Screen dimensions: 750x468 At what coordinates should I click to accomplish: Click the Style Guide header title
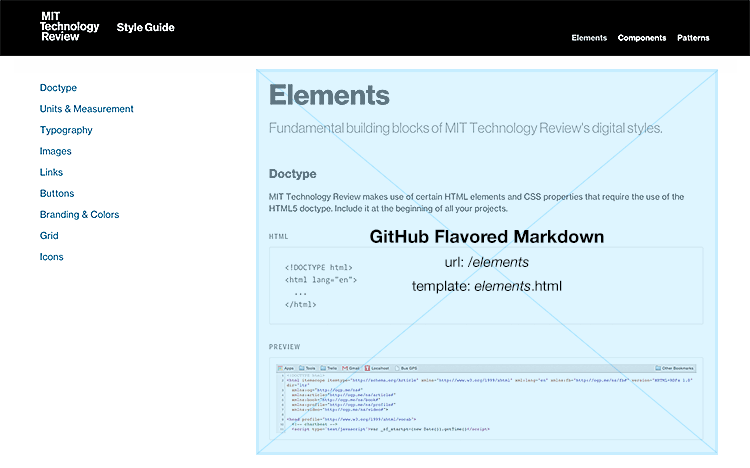pos(145,27)
